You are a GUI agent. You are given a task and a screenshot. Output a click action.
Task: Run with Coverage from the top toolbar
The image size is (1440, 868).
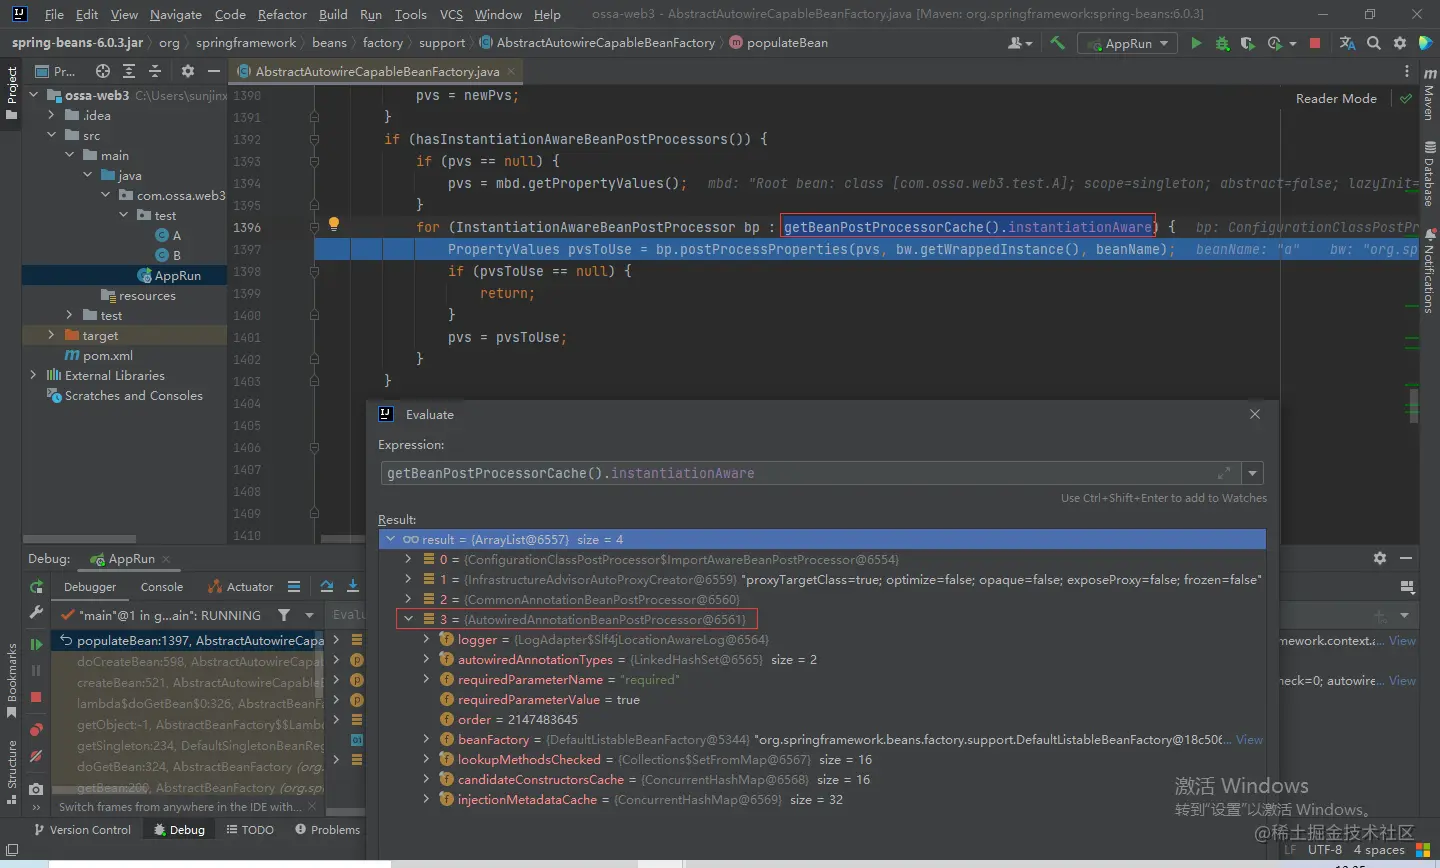[1247, 43]
